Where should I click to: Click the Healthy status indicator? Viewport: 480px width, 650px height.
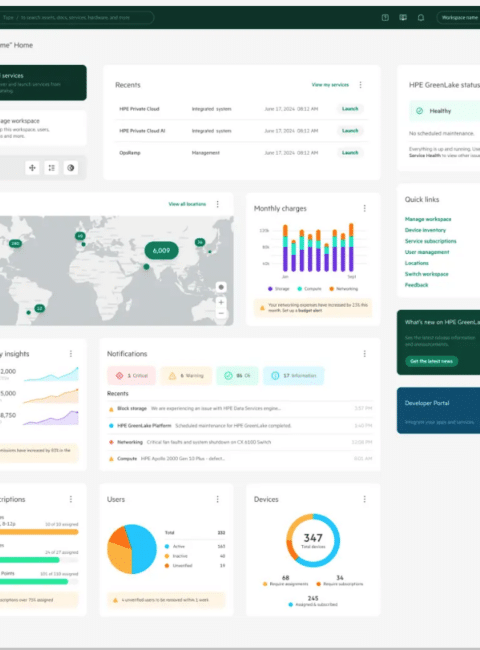coord(444,111)
